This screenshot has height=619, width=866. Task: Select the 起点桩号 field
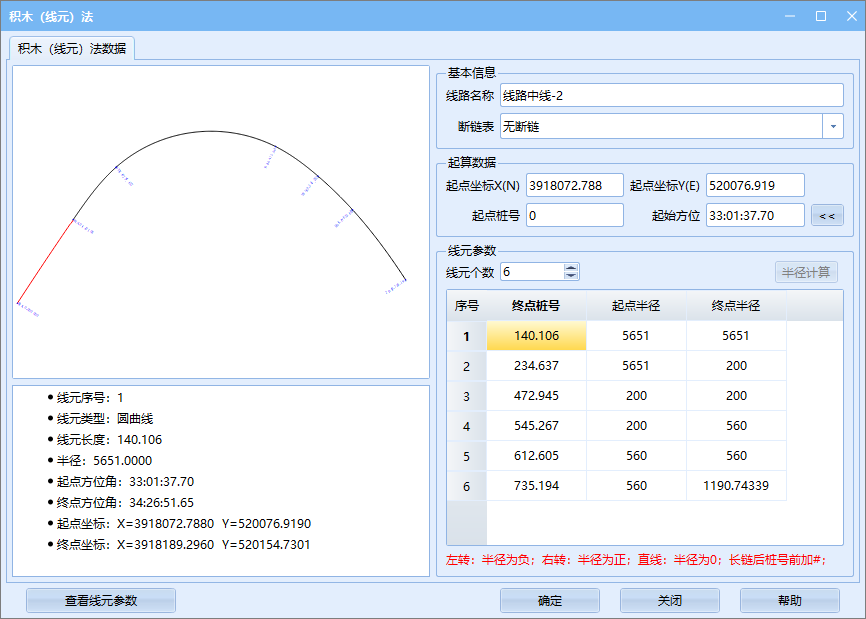pyautogui.click(x=574, y=215)
